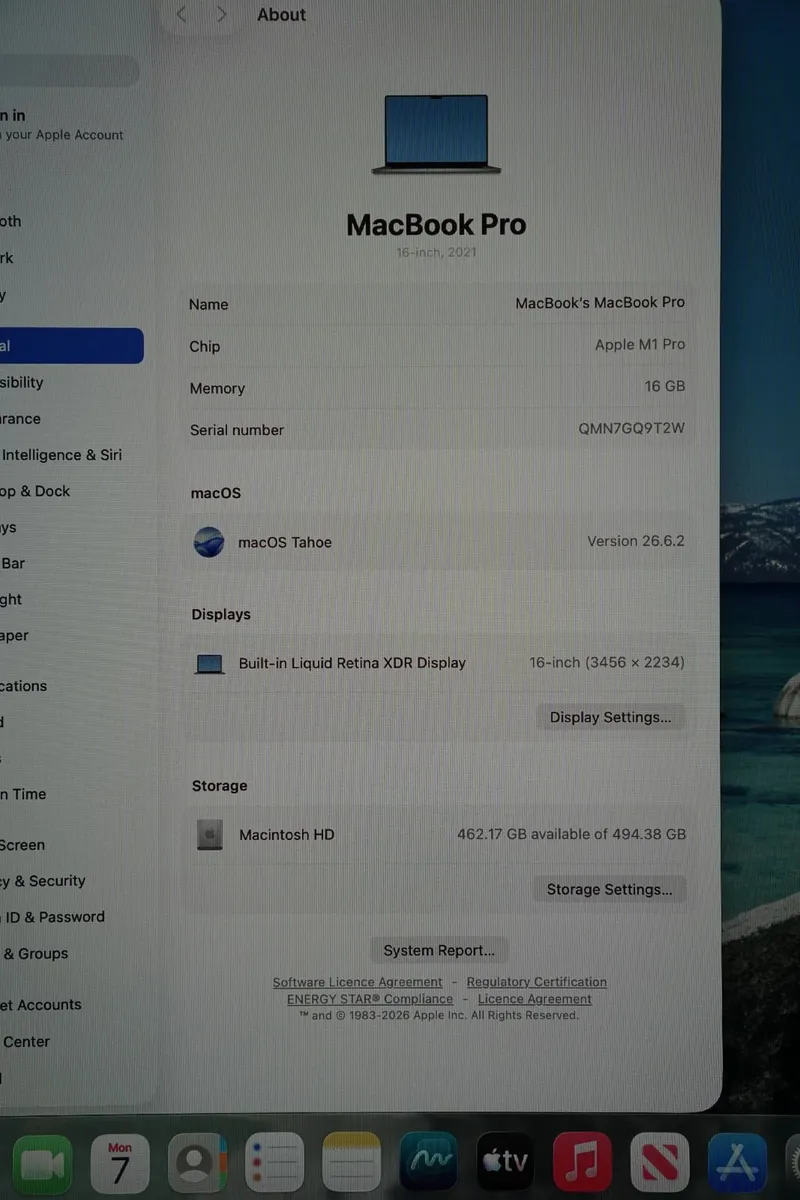Image resolution: width=800 pixels, height=1200 pixels.
Task: Open Reminders app in the Dock
Action: pyautogui.click(x=274, y=1164)
